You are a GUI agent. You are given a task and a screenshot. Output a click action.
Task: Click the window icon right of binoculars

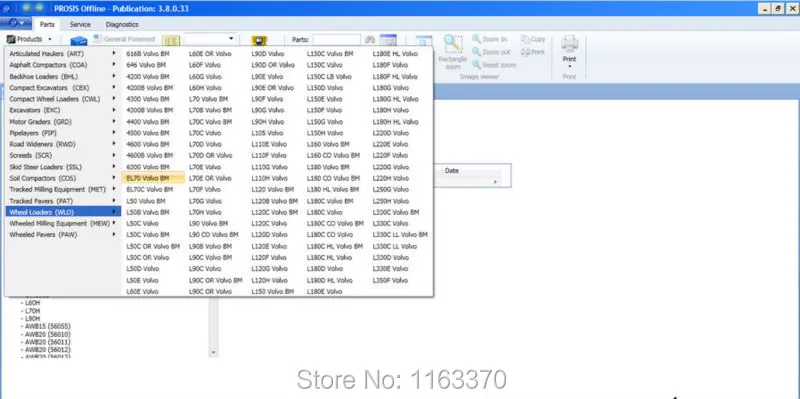point(388,40)
